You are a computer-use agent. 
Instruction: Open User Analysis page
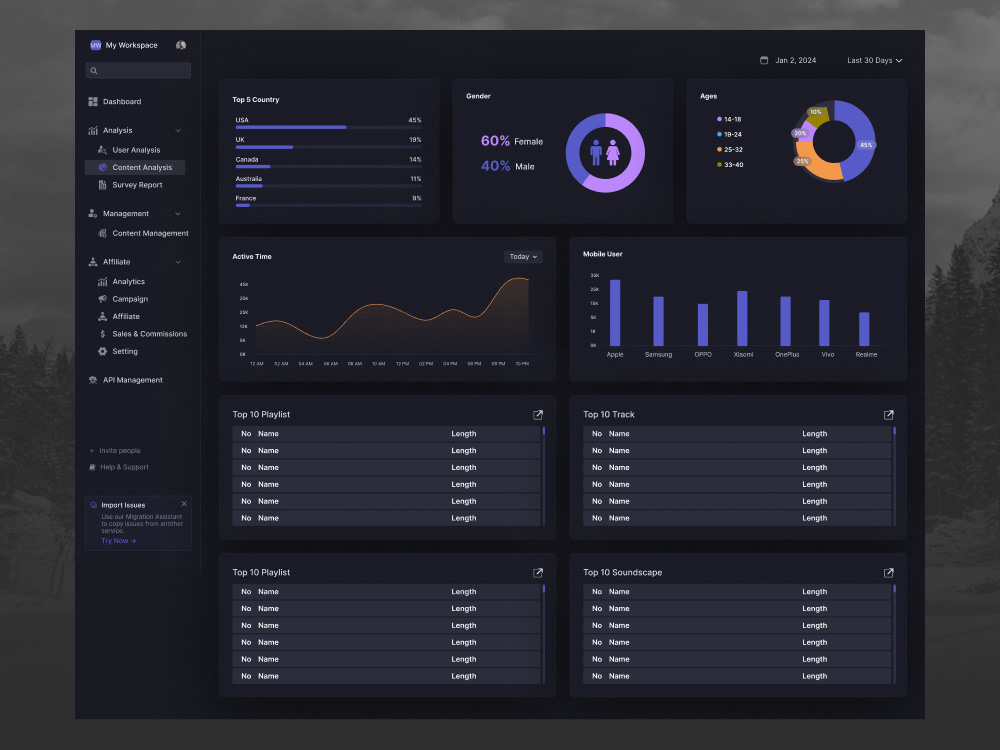(136, 150)
